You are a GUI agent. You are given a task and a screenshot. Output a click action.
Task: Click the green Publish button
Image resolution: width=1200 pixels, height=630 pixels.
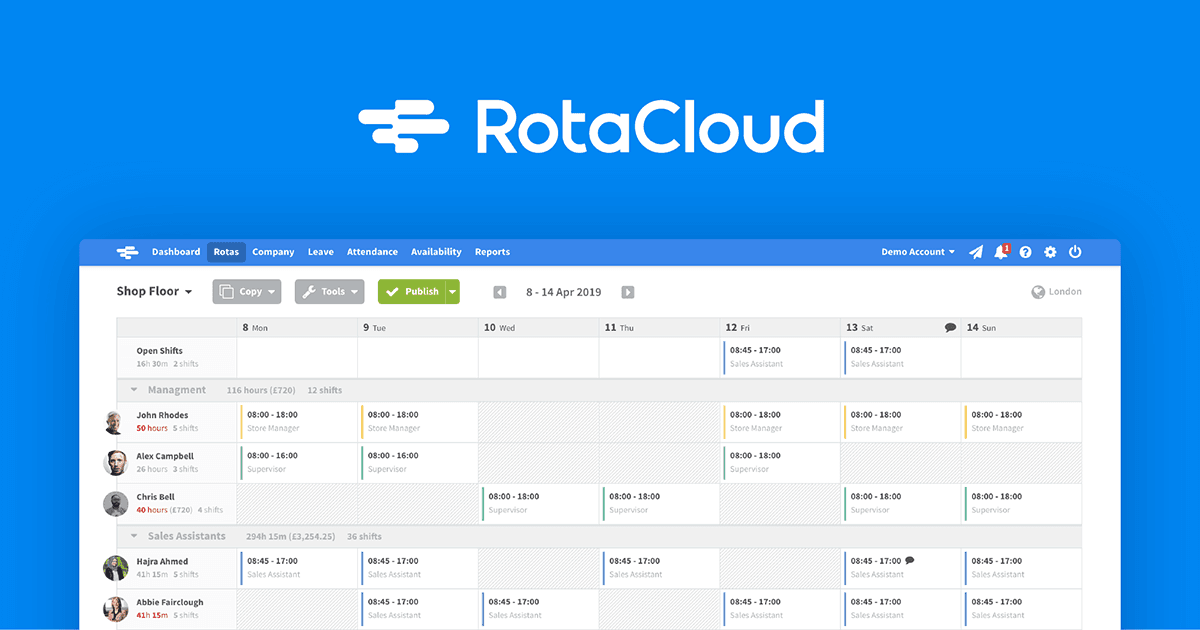tap(412, 291)
